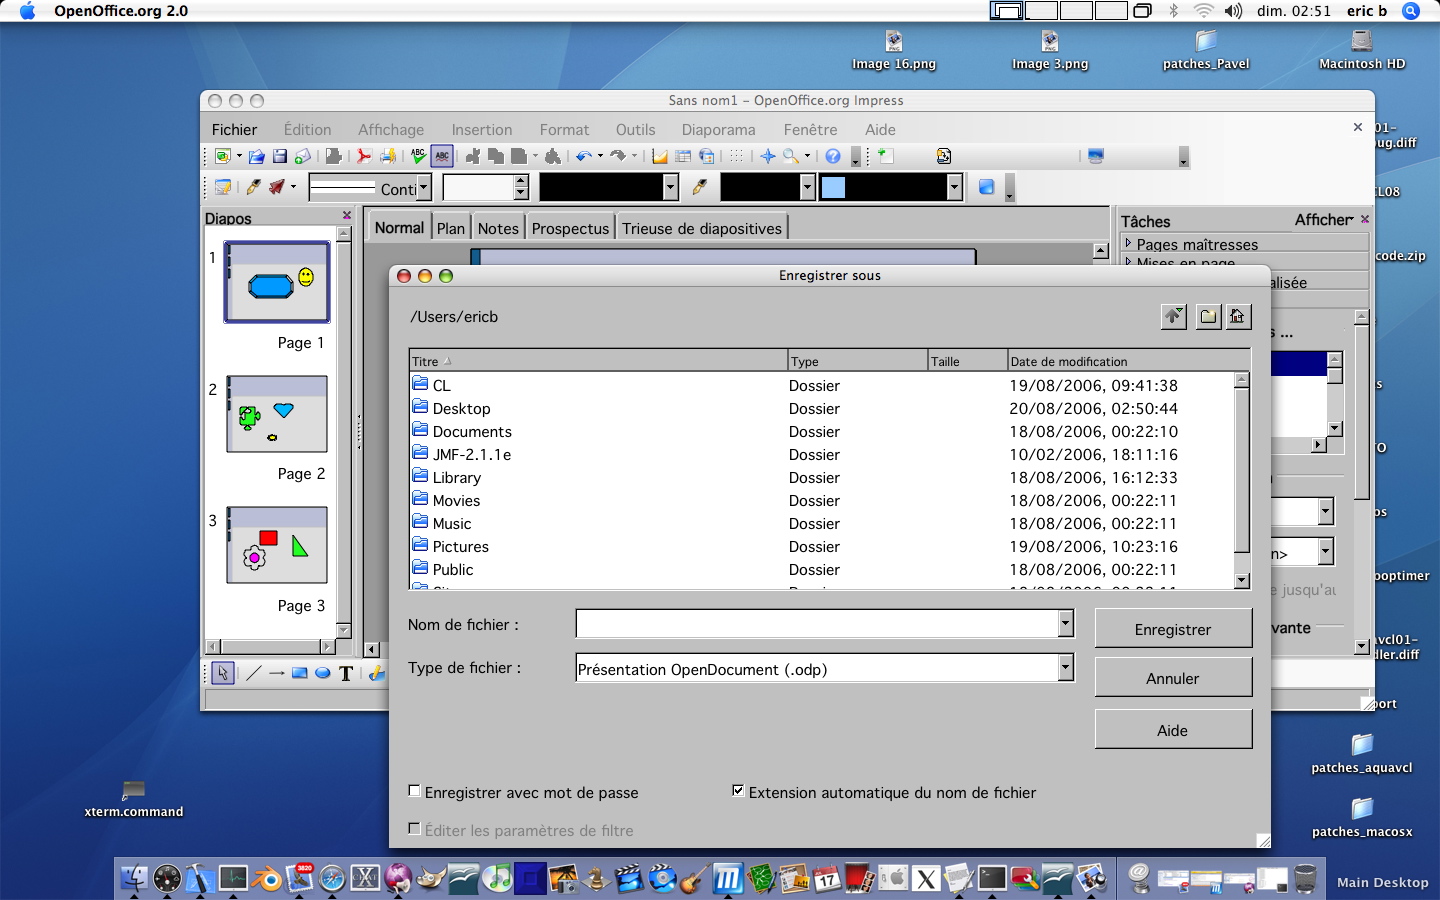Switch to the Plan tab
Image resolution: width=1440 pixels, height=900 pixels.
[451, 228]
